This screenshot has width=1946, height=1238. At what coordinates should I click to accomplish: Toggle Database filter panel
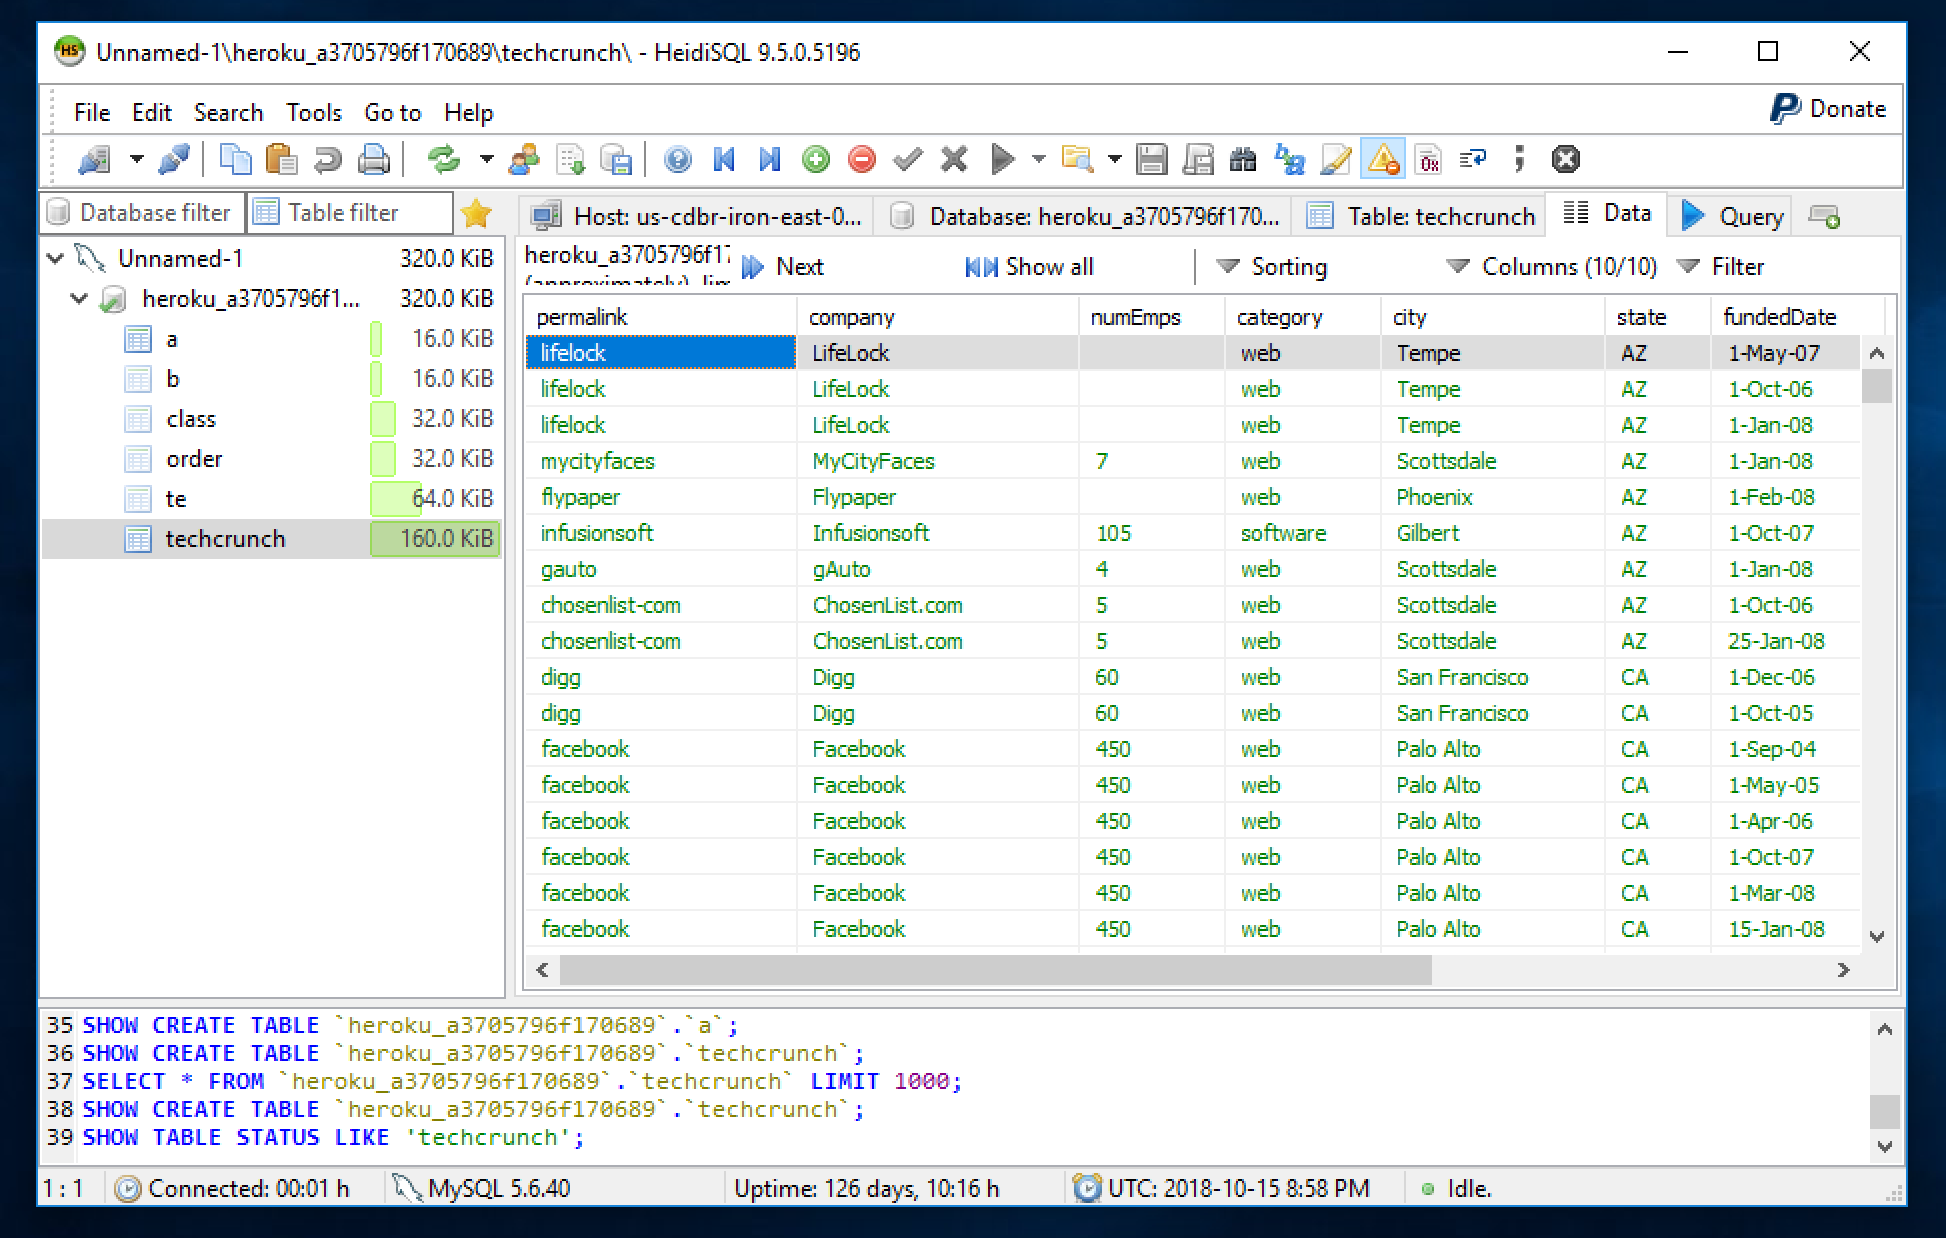(140, 216)
